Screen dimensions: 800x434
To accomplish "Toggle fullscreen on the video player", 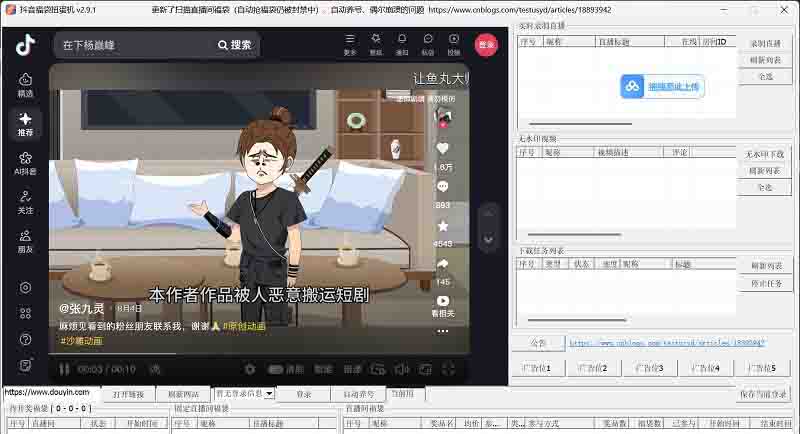I will (448, 369).
